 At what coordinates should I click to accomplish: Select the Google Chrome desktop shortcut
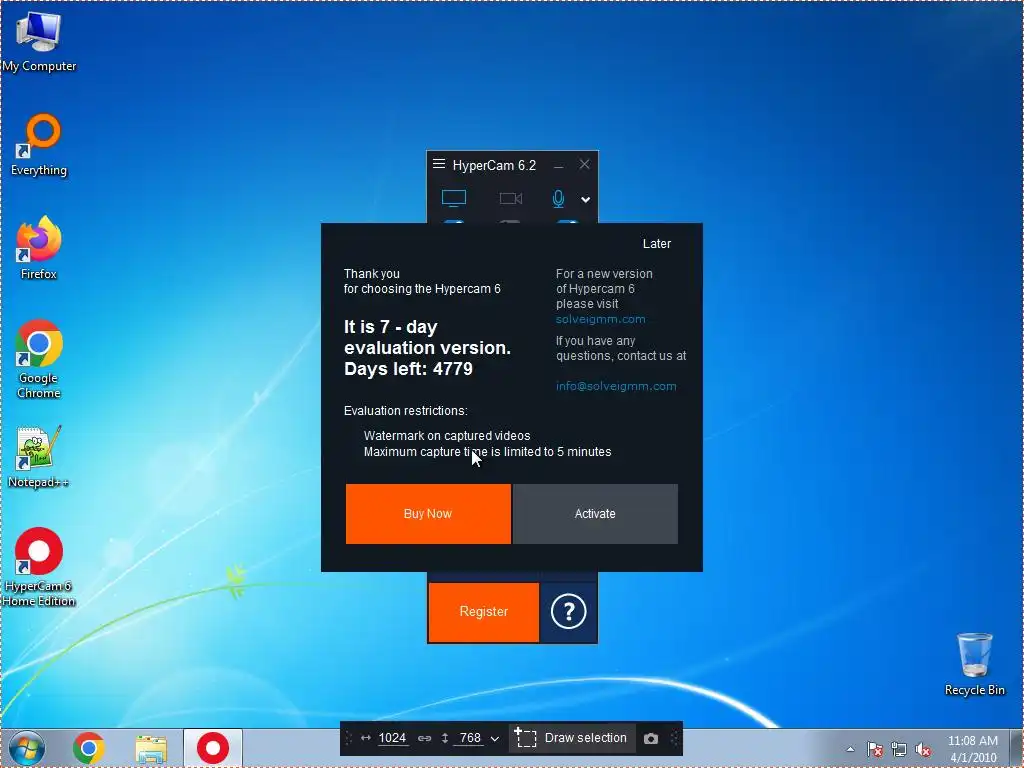tap(39, 359)
